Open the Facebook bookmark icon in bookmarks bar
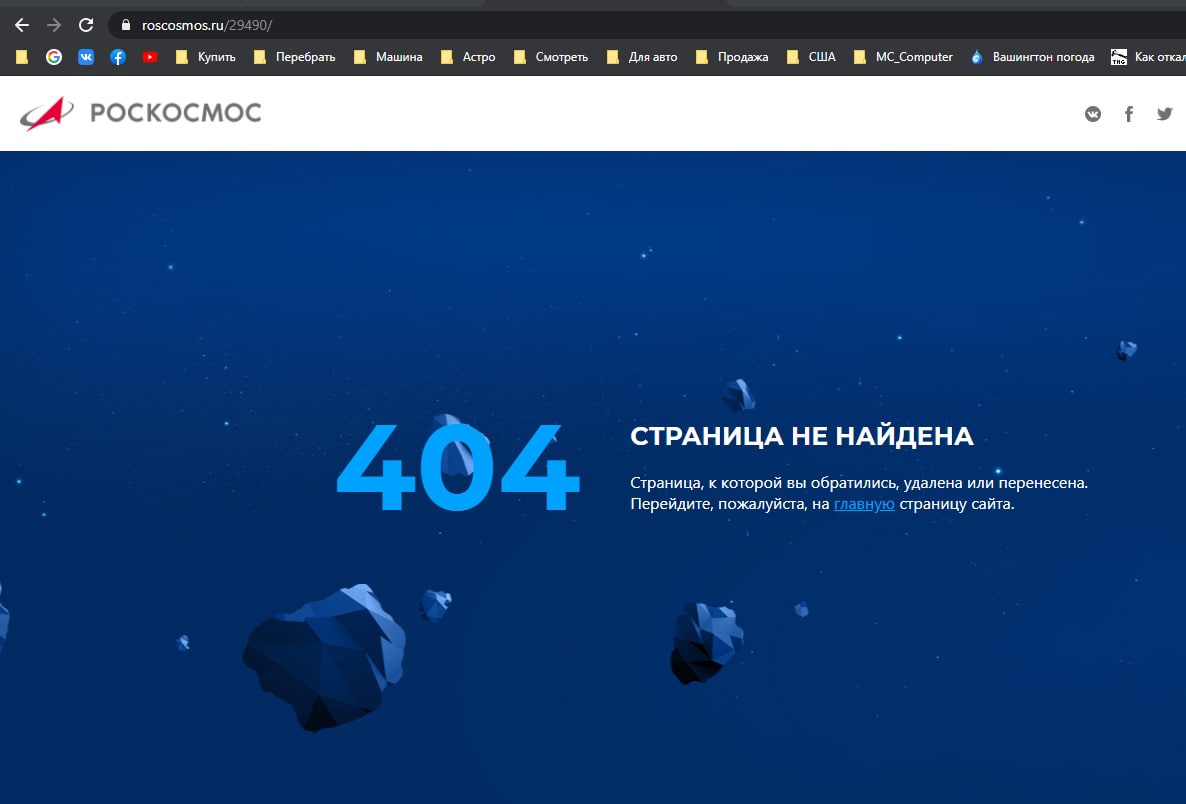 click(118, 57)
